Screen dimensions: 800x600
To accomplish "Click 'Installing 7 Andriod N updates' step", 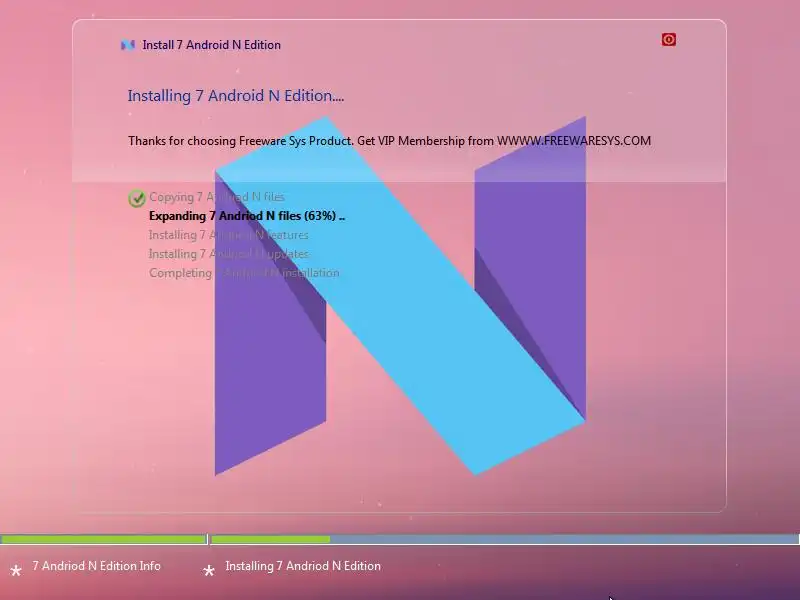I will click(x=229, y=254).
